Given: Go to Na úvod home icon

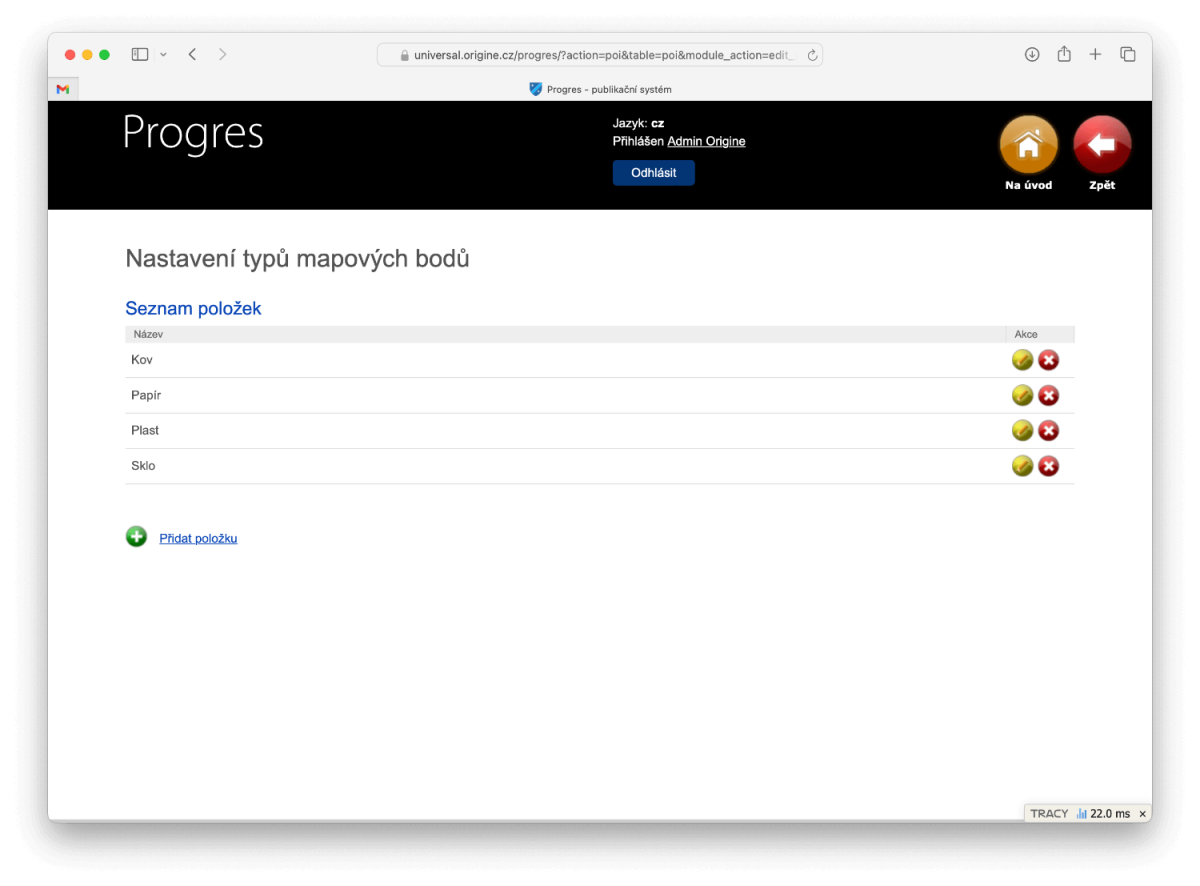Looking at the screenshot, I should coord(1028,146).
